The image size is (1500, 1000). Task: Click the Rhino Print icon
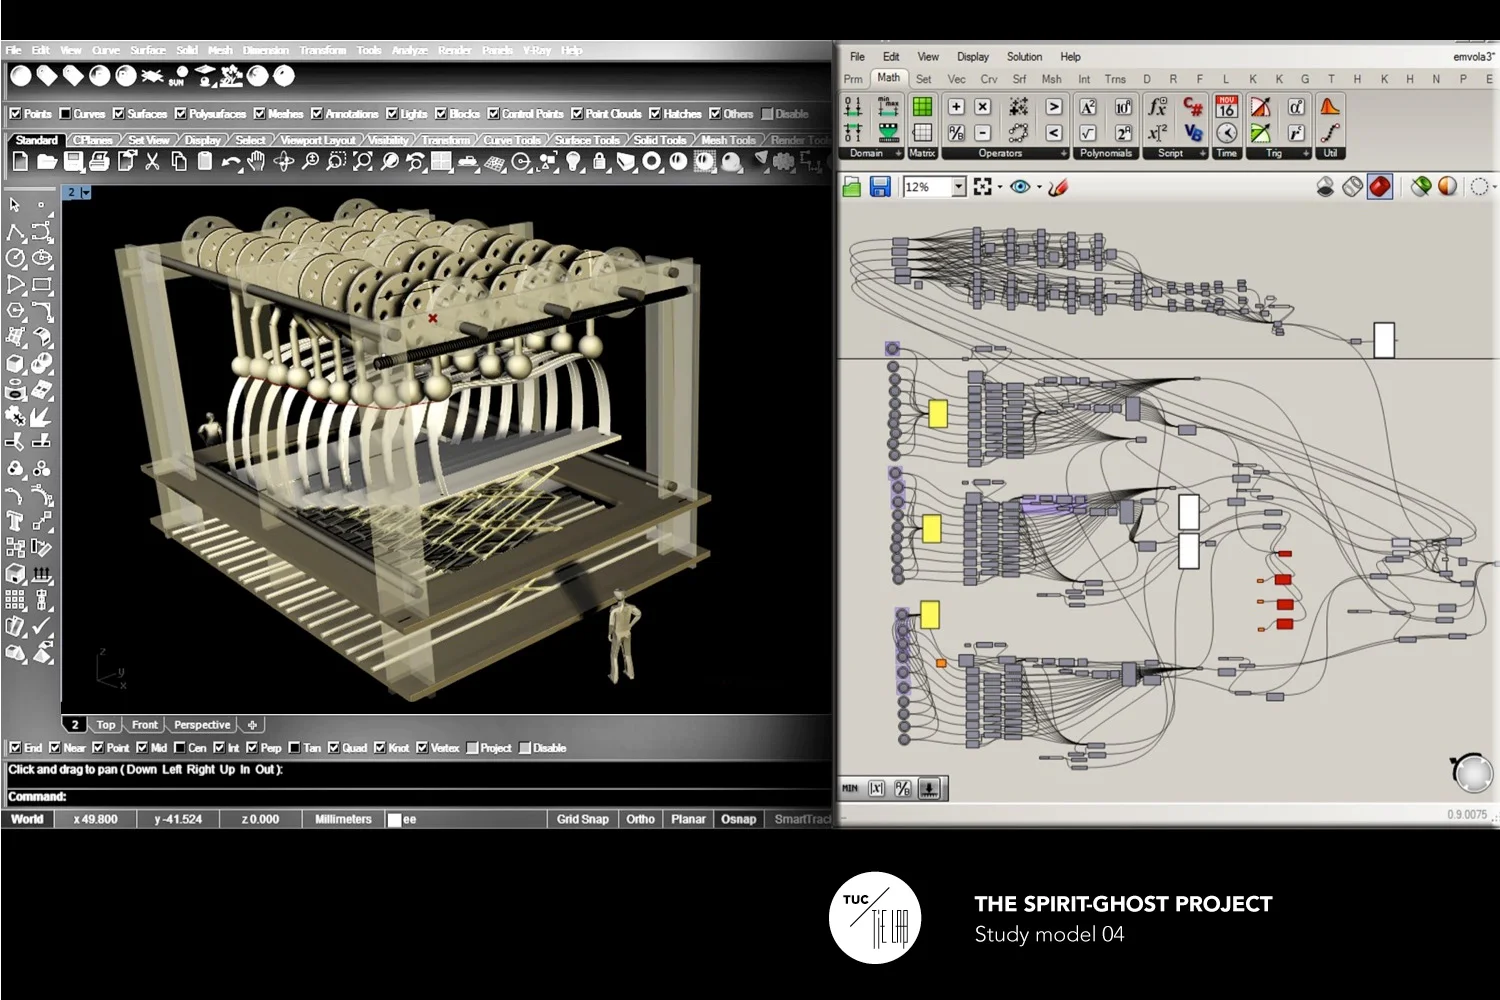tap(99, 161)
